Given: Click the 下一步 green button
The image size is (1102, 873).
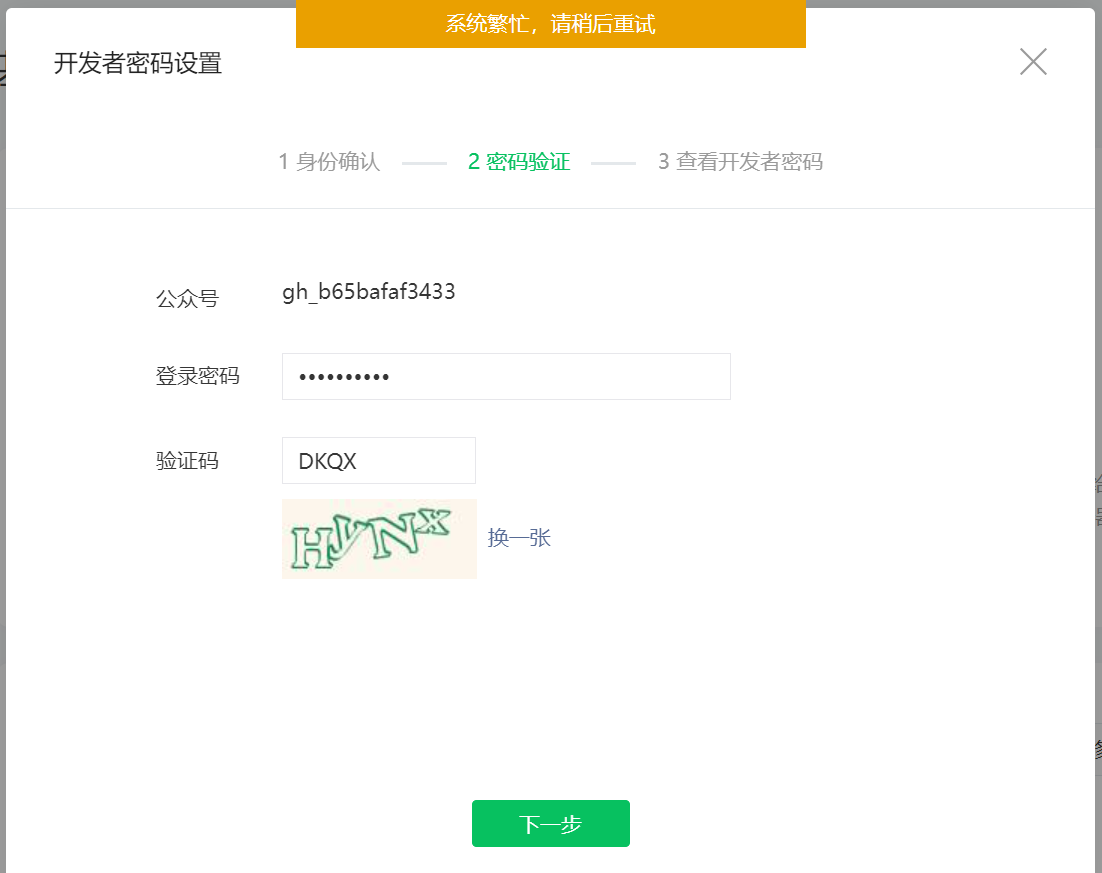Looking at the screenshot, I should [x=550, y=823].
